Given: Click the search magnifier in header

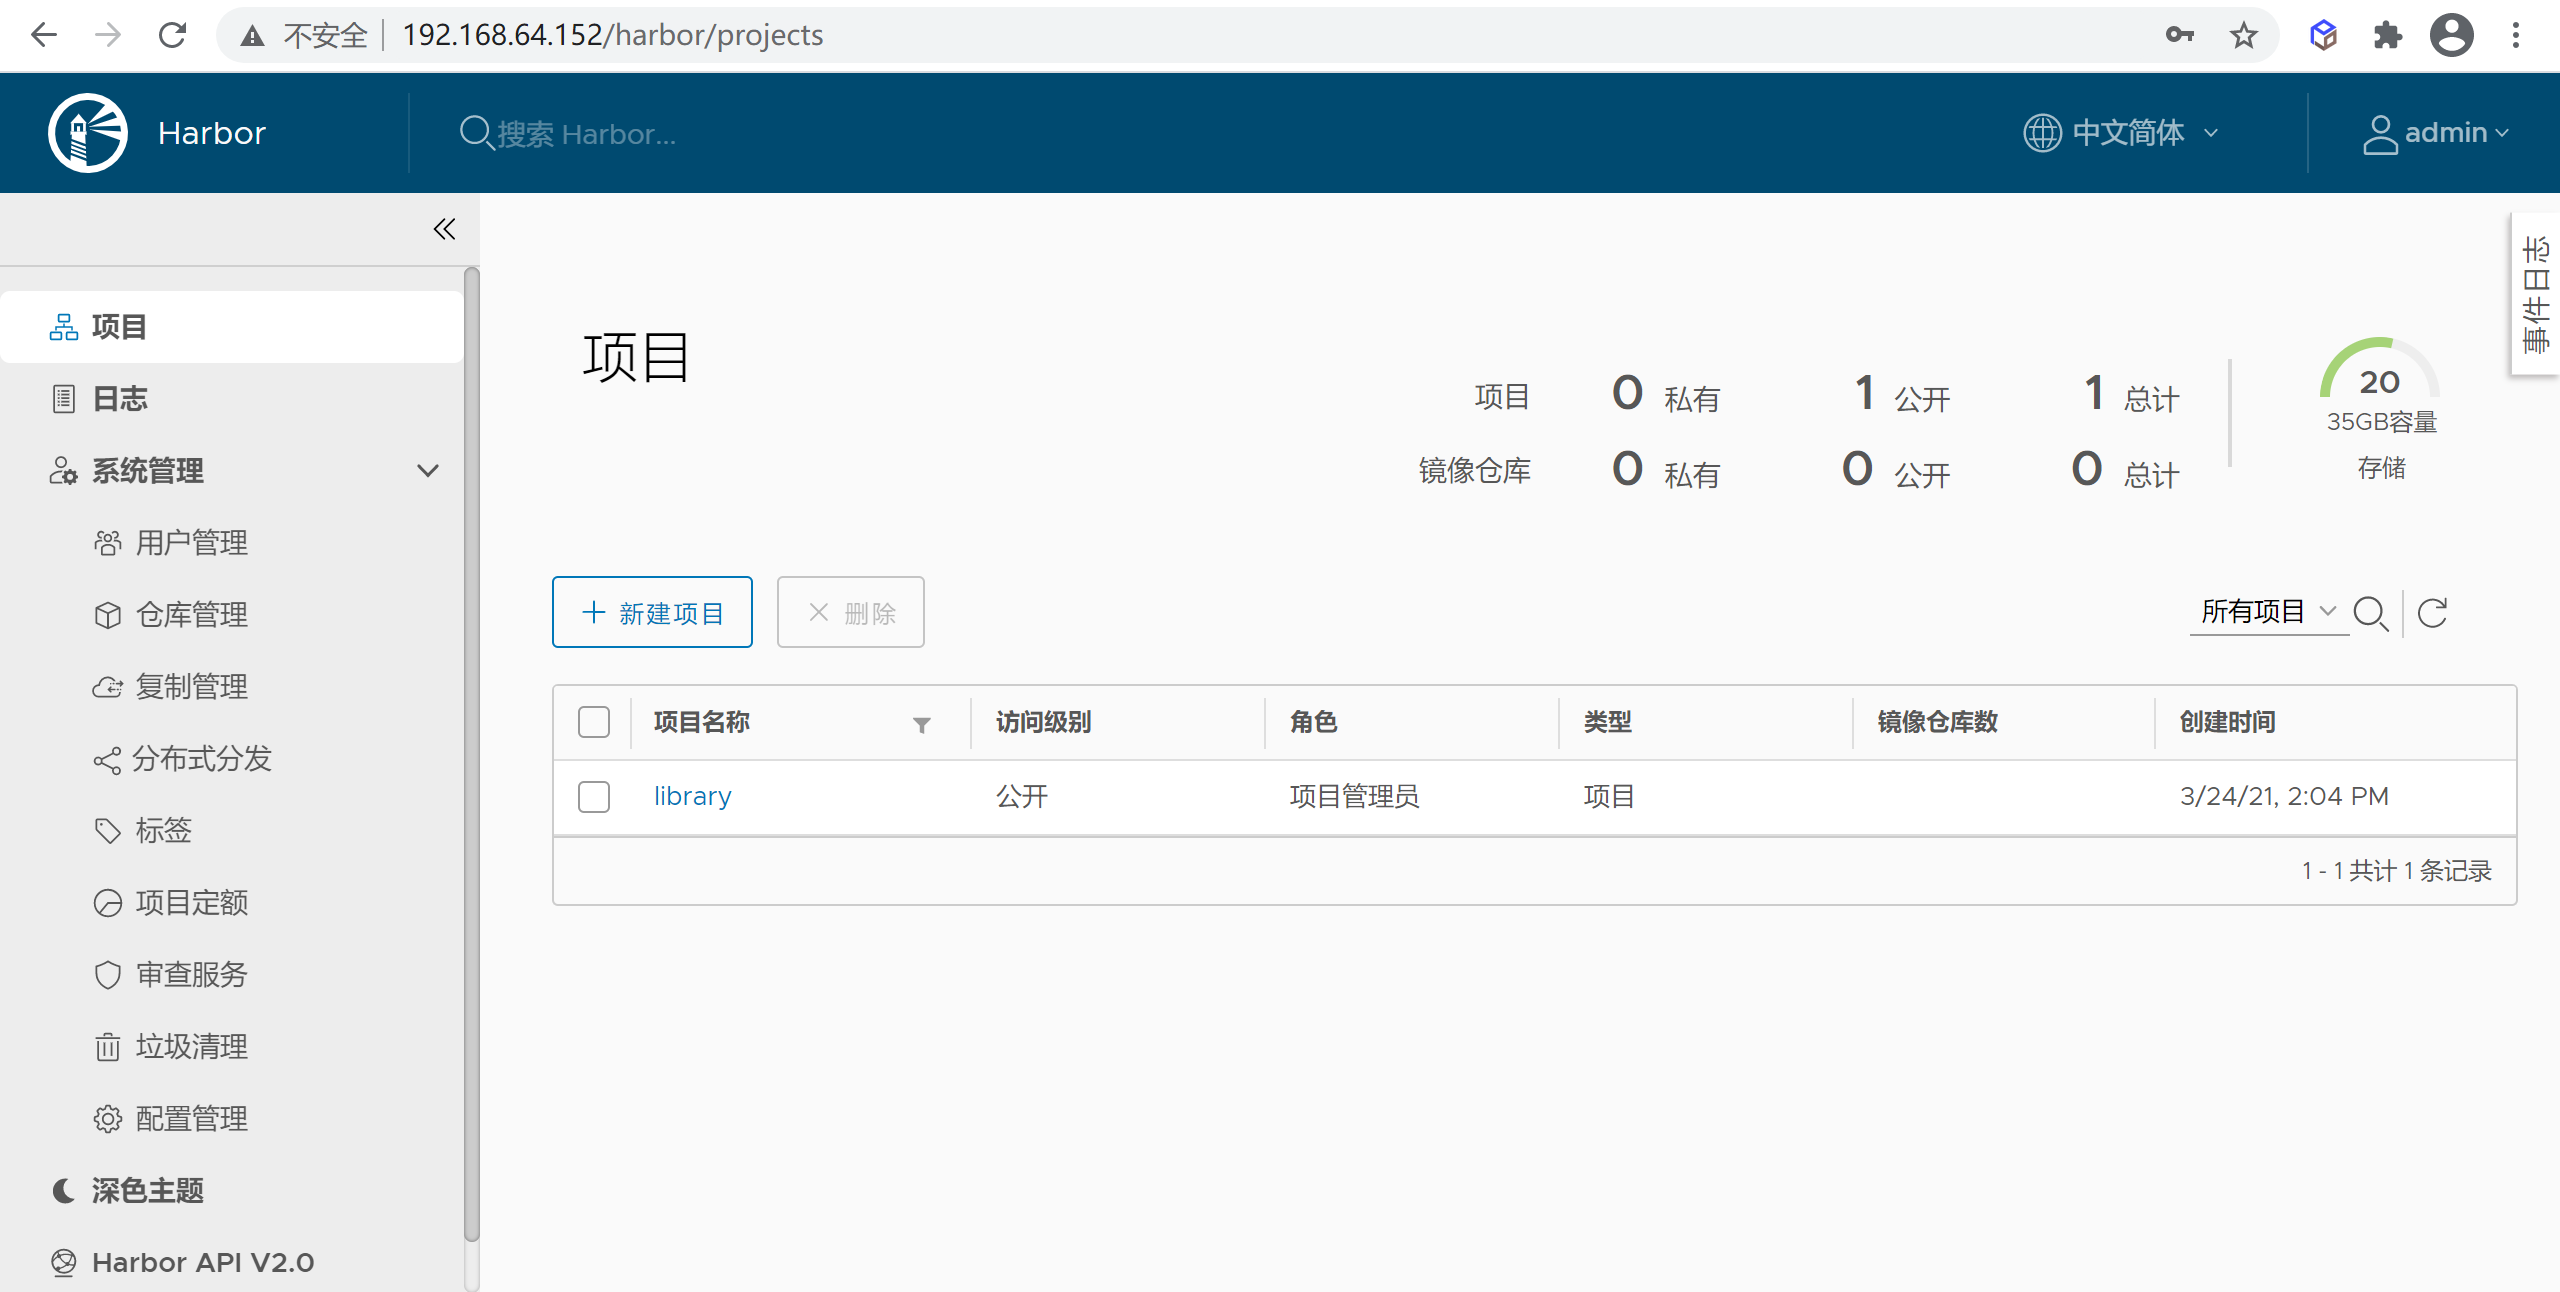Looking at the screenshot, I should pyautogui.click(x=476, y=133).
